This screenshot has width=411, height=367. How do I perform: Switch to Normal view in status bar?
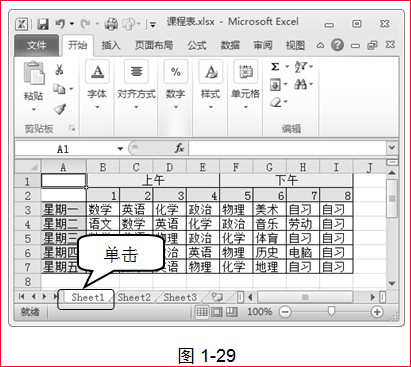tap(202, 312)
